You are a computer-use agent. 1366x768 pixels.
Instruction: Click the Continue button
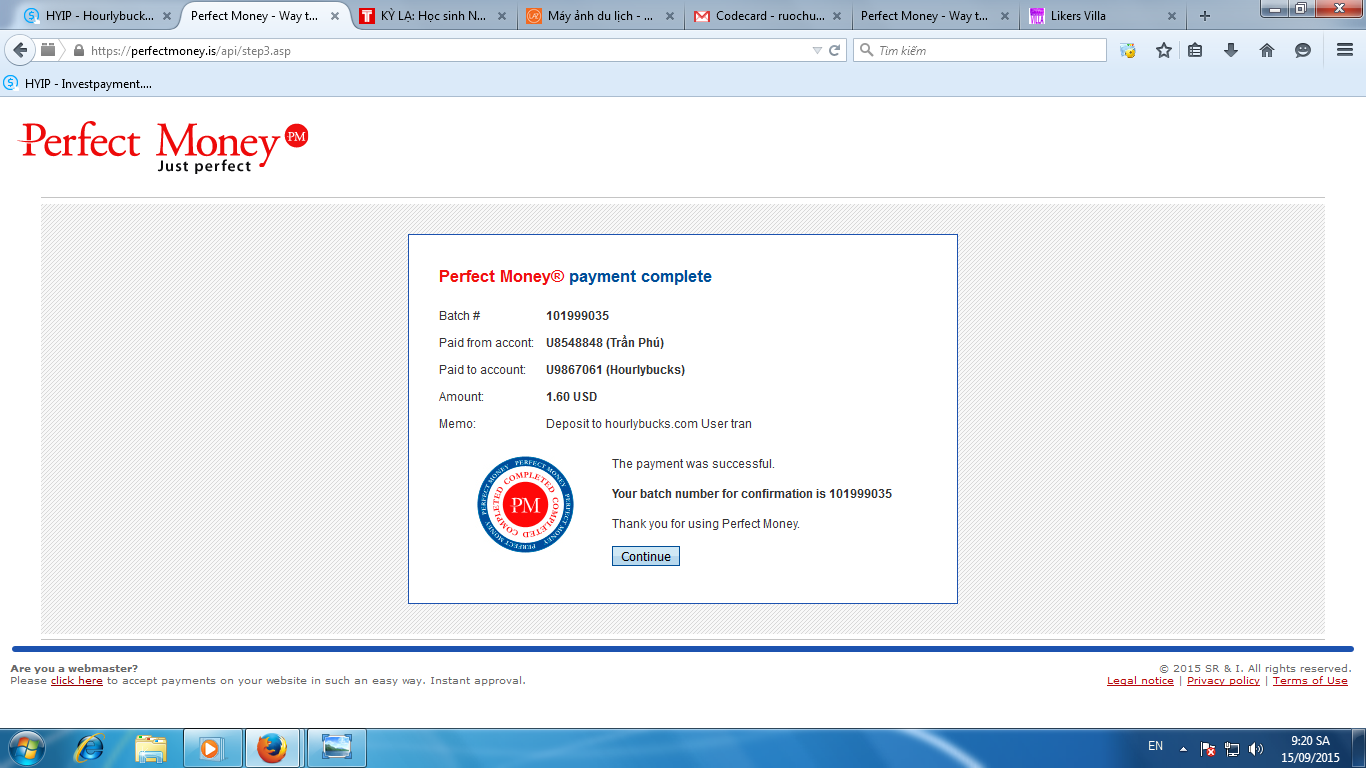(646, 556)
